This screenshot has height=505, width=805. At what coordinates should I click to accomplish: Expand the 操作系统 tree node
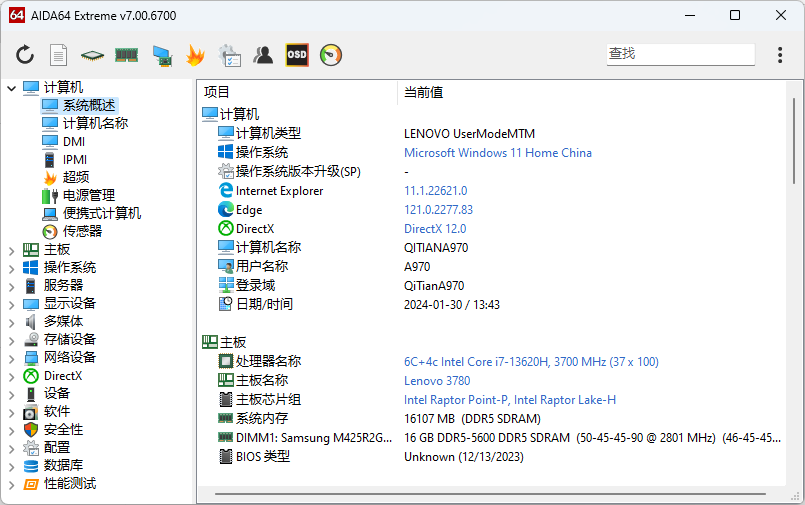pos(12,268)
